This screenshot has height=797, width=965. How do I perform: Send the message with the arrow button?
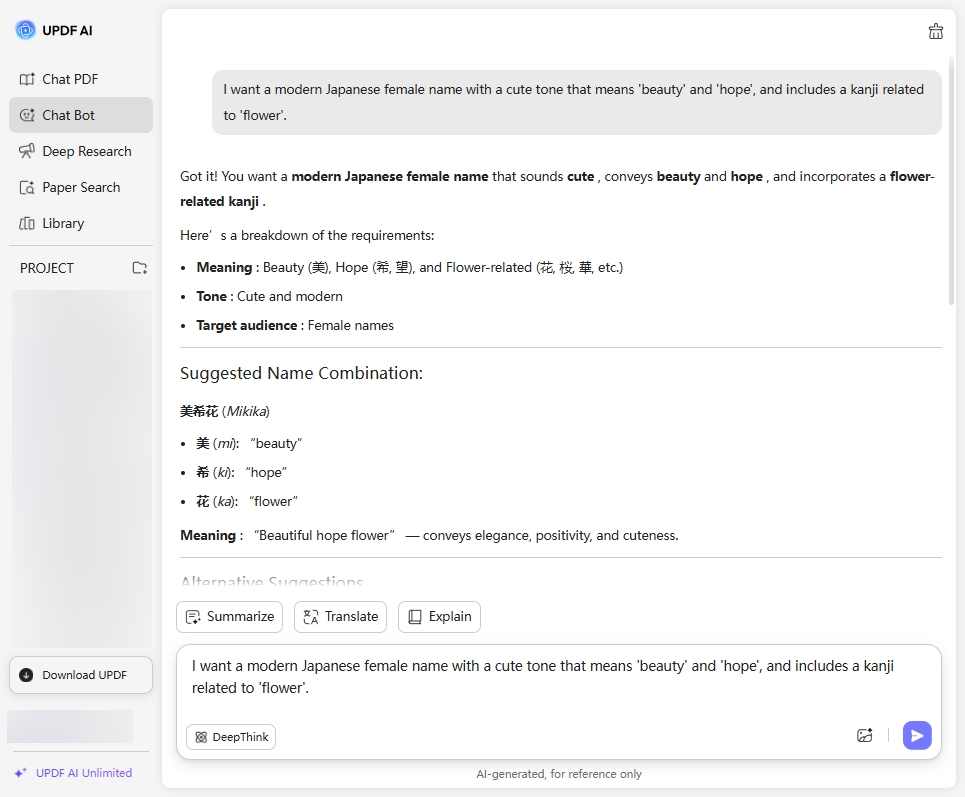click(x=917, y=735)
